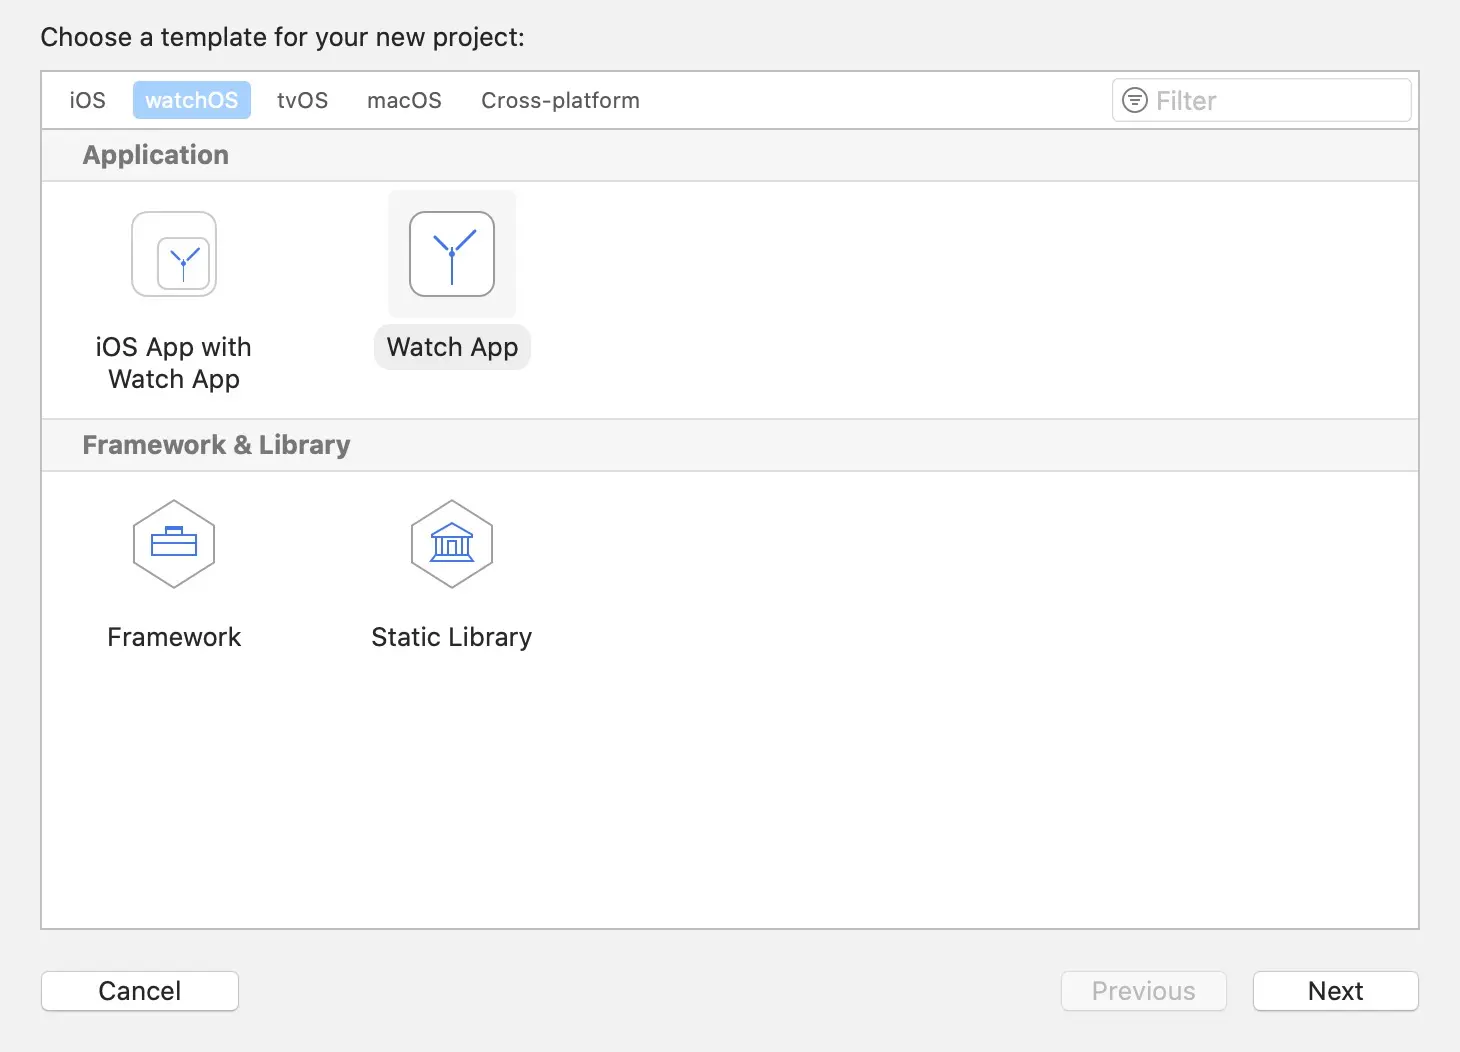1460x1052 pixels.
Task: Click the Static Library label text
Action: (452, 637)
